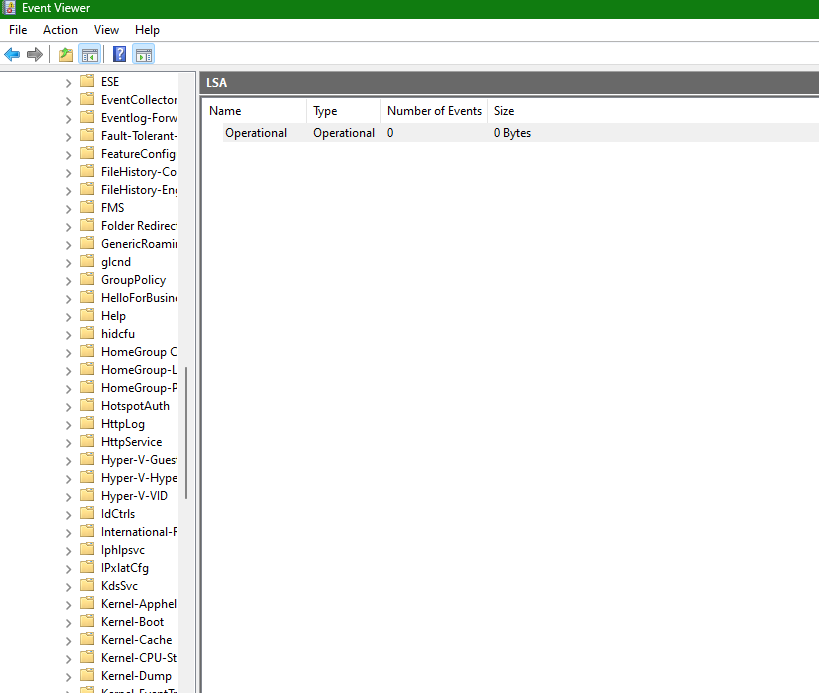
Task: Select the FileHistory-Co tree item
Action: point(138,171)
